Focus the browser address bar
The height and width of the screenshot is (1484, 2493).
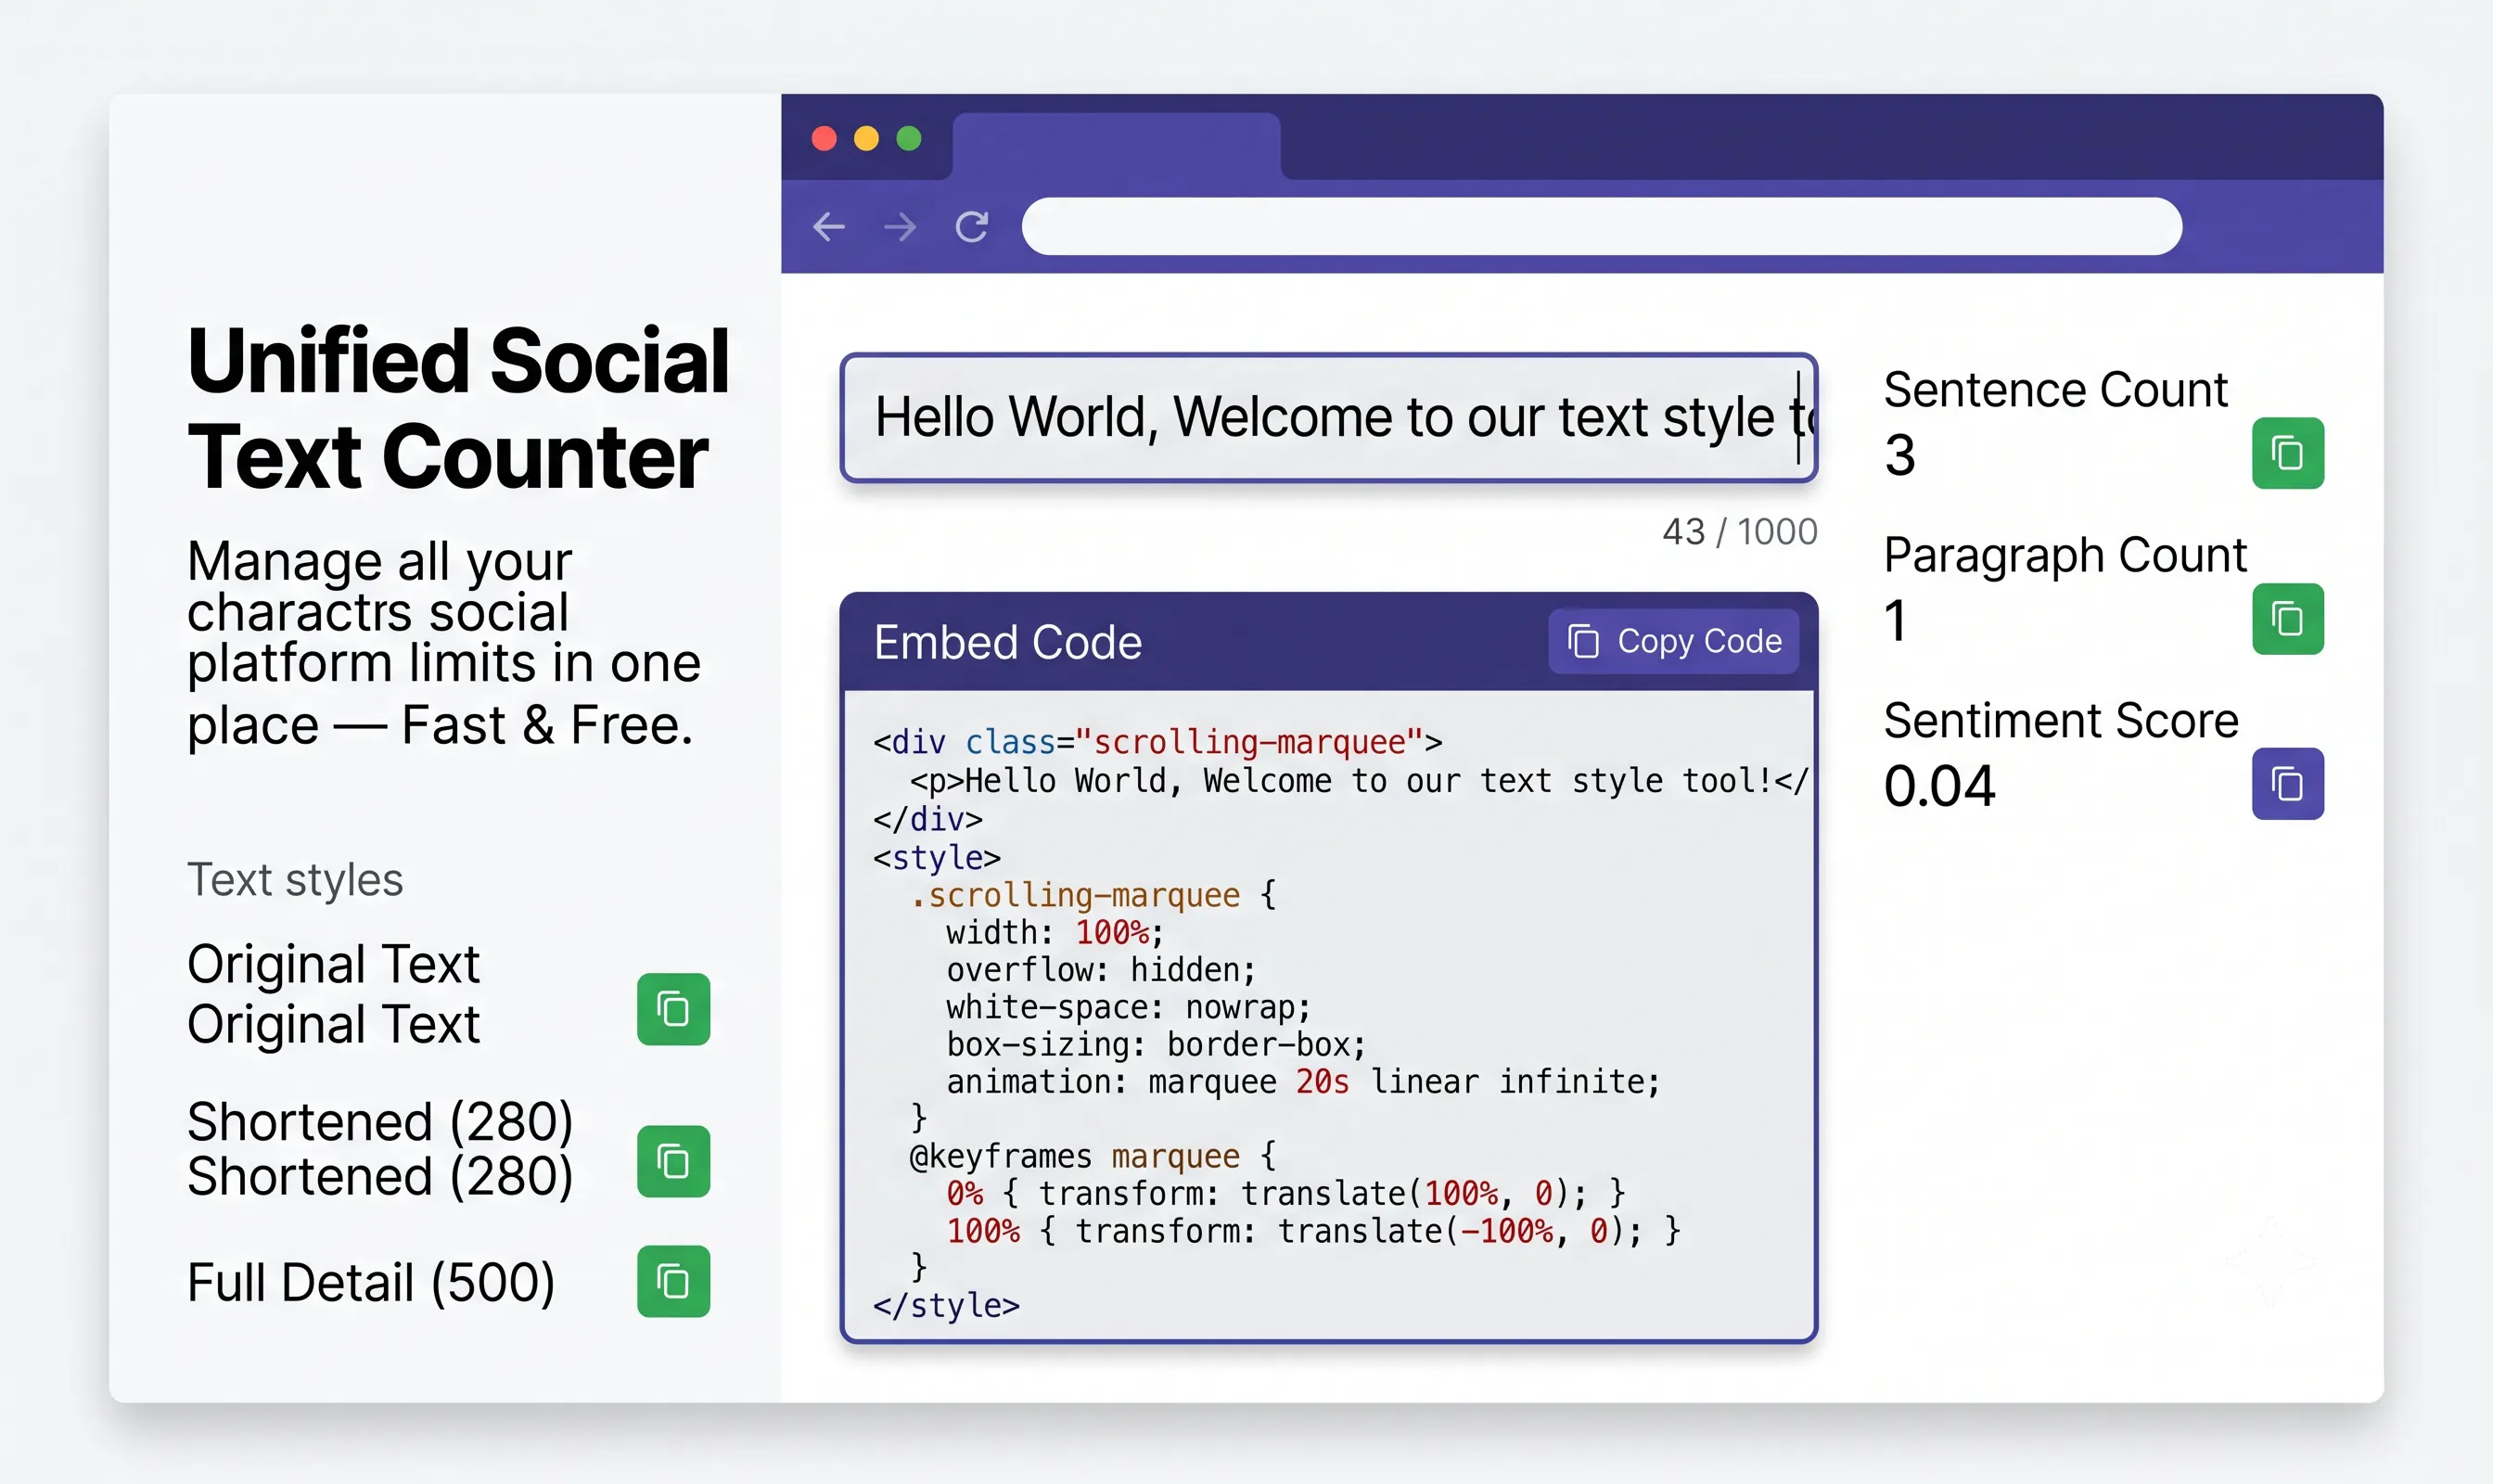click(x=1601, y=226)
